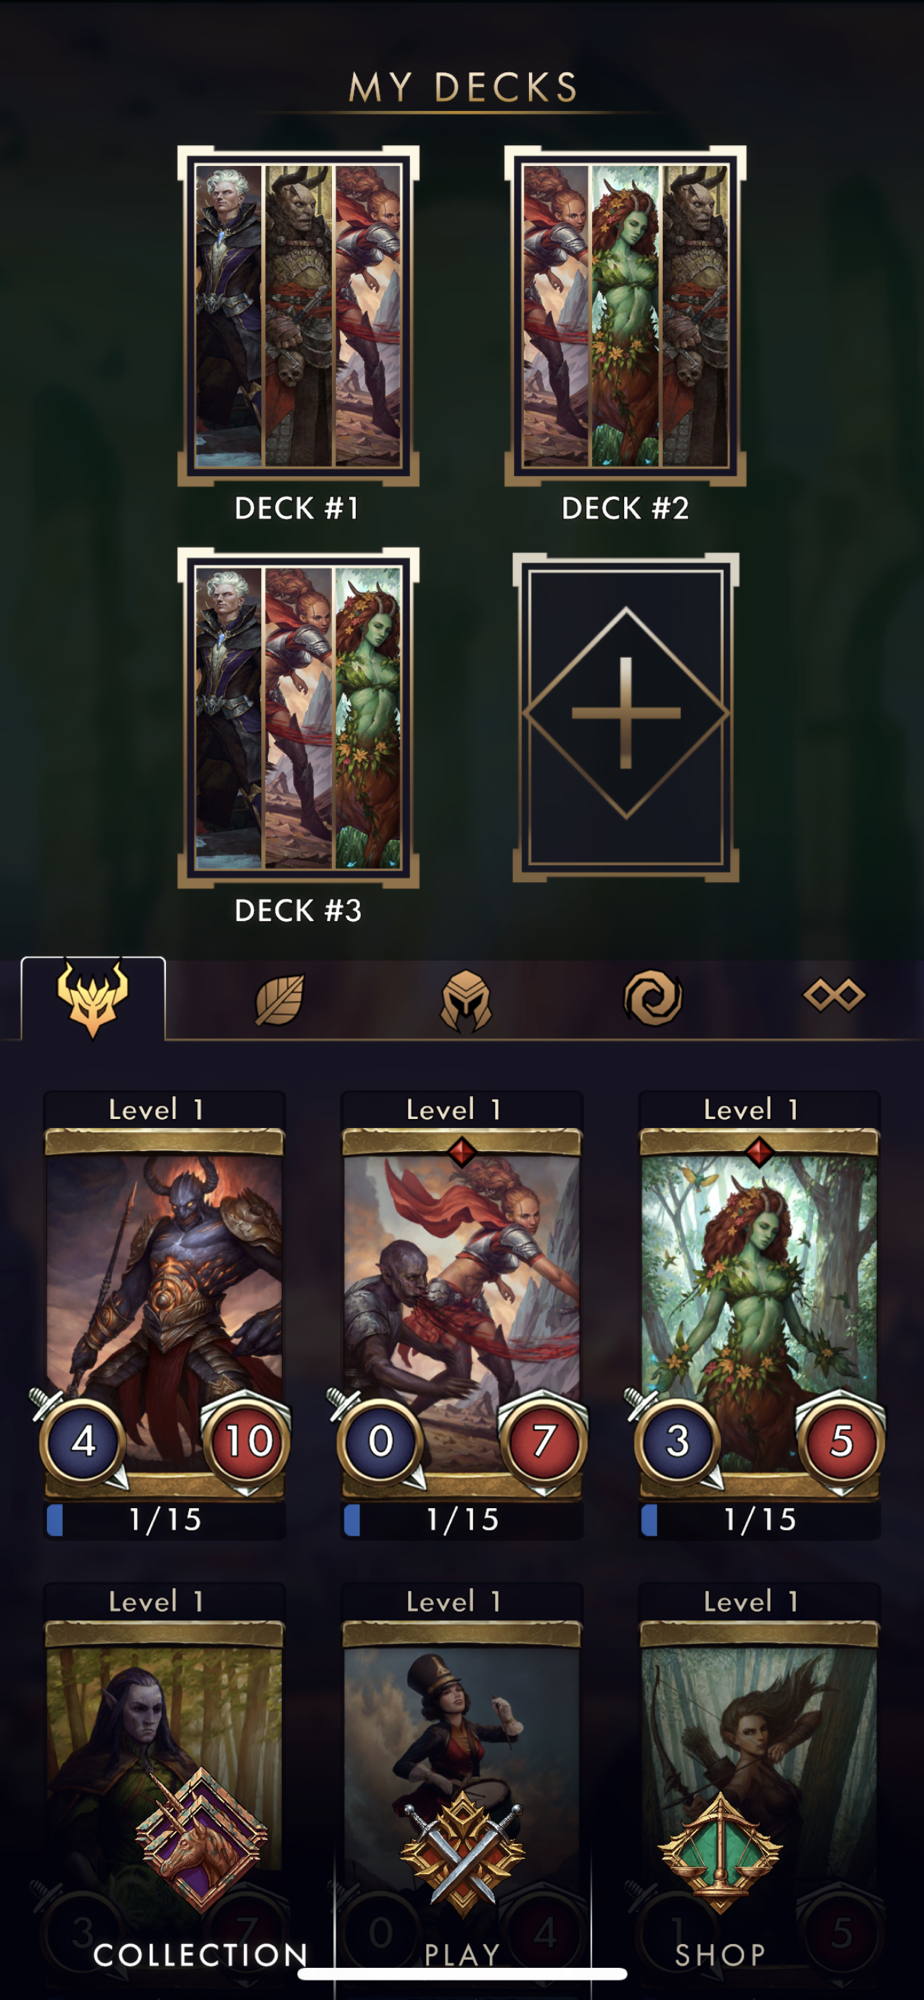Viewport: 924px width, 2000px height.
Task: Switch to the leaf faction tab
Action: coord(280,998)
